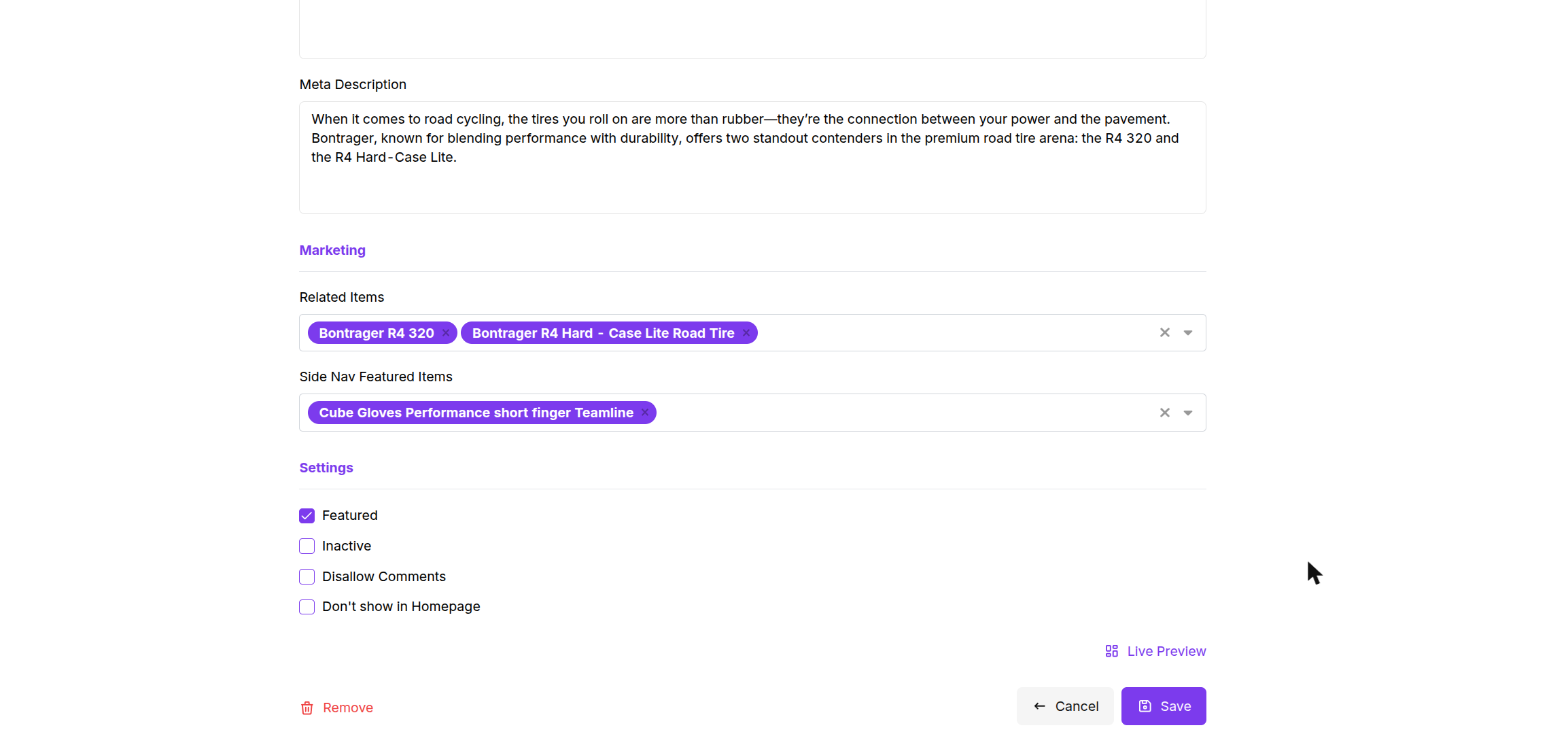Remove Bontrager R4 Hard - Case Lite tag
The width and height of the screenshot is (1568, 732).
[746, 333]
